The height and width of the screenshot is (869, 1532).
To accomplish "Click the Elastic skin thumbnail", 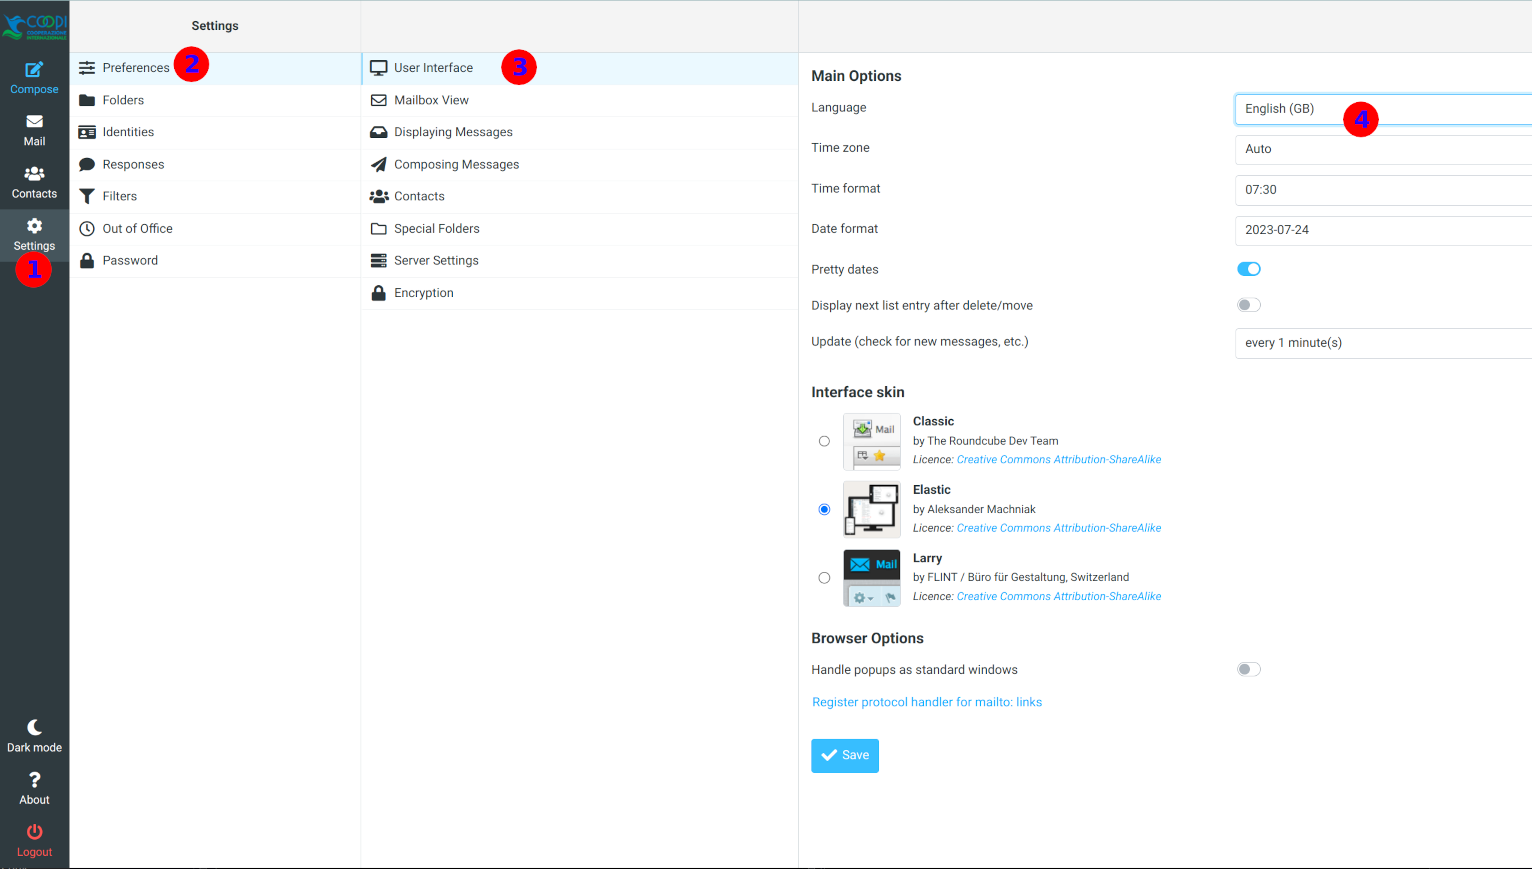I will pos(871,510).
